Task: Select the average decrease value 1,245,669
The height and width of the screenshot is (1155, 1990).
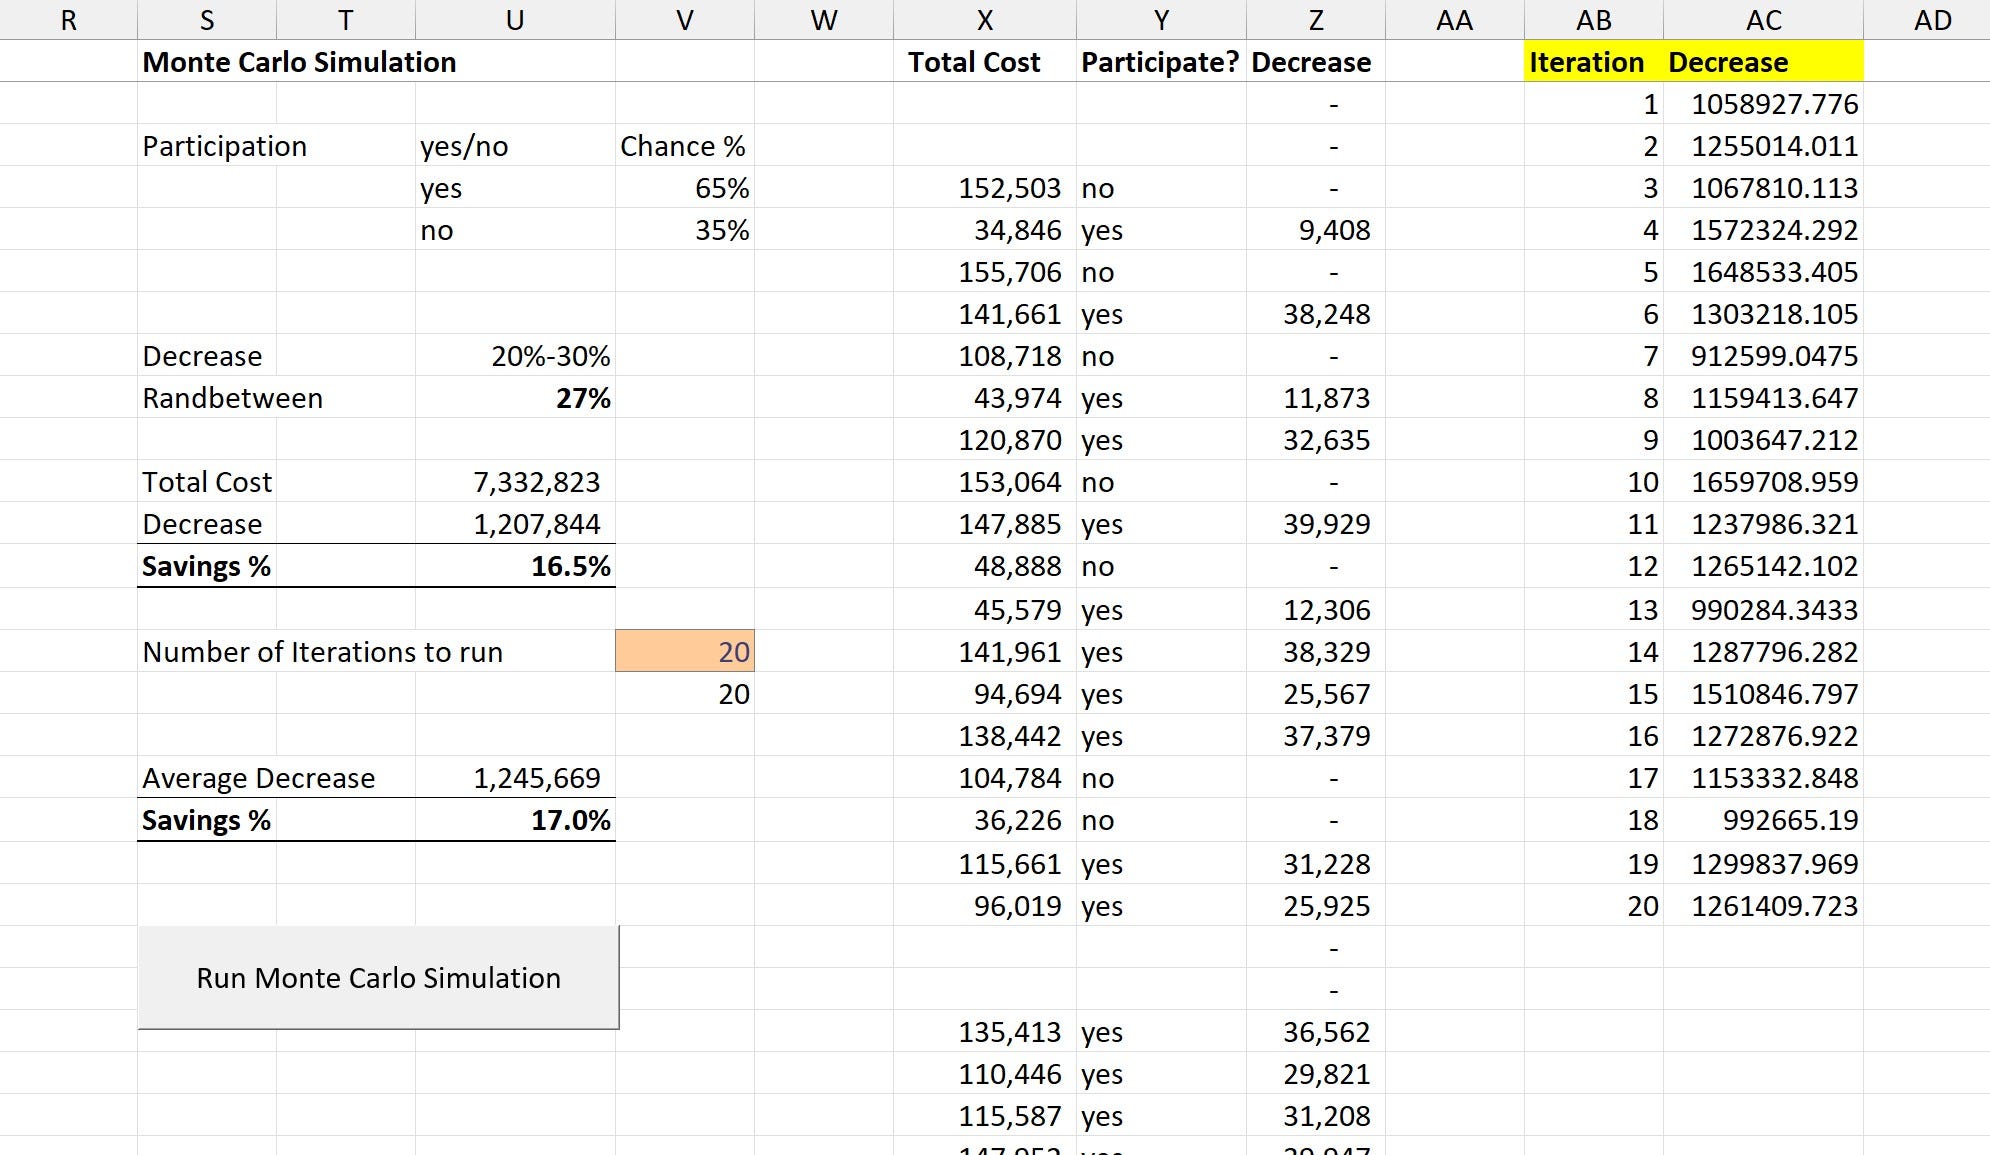Action: (515, 778)
